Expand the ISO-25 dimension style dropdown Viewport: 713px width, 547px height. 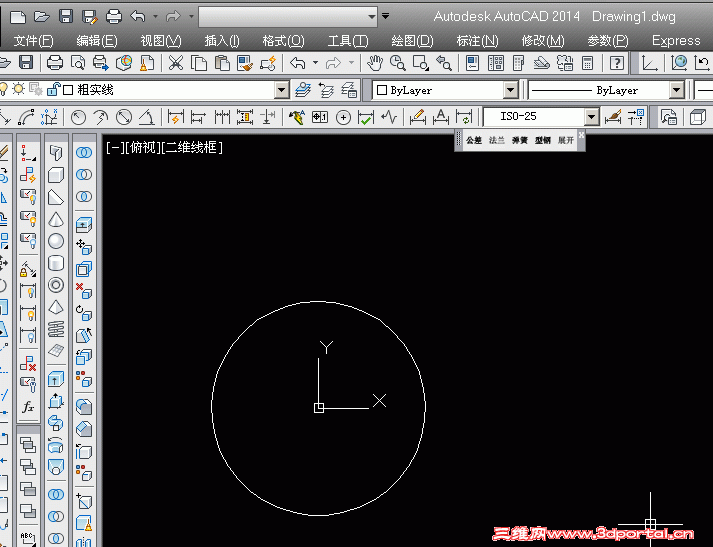pos(591,117)
